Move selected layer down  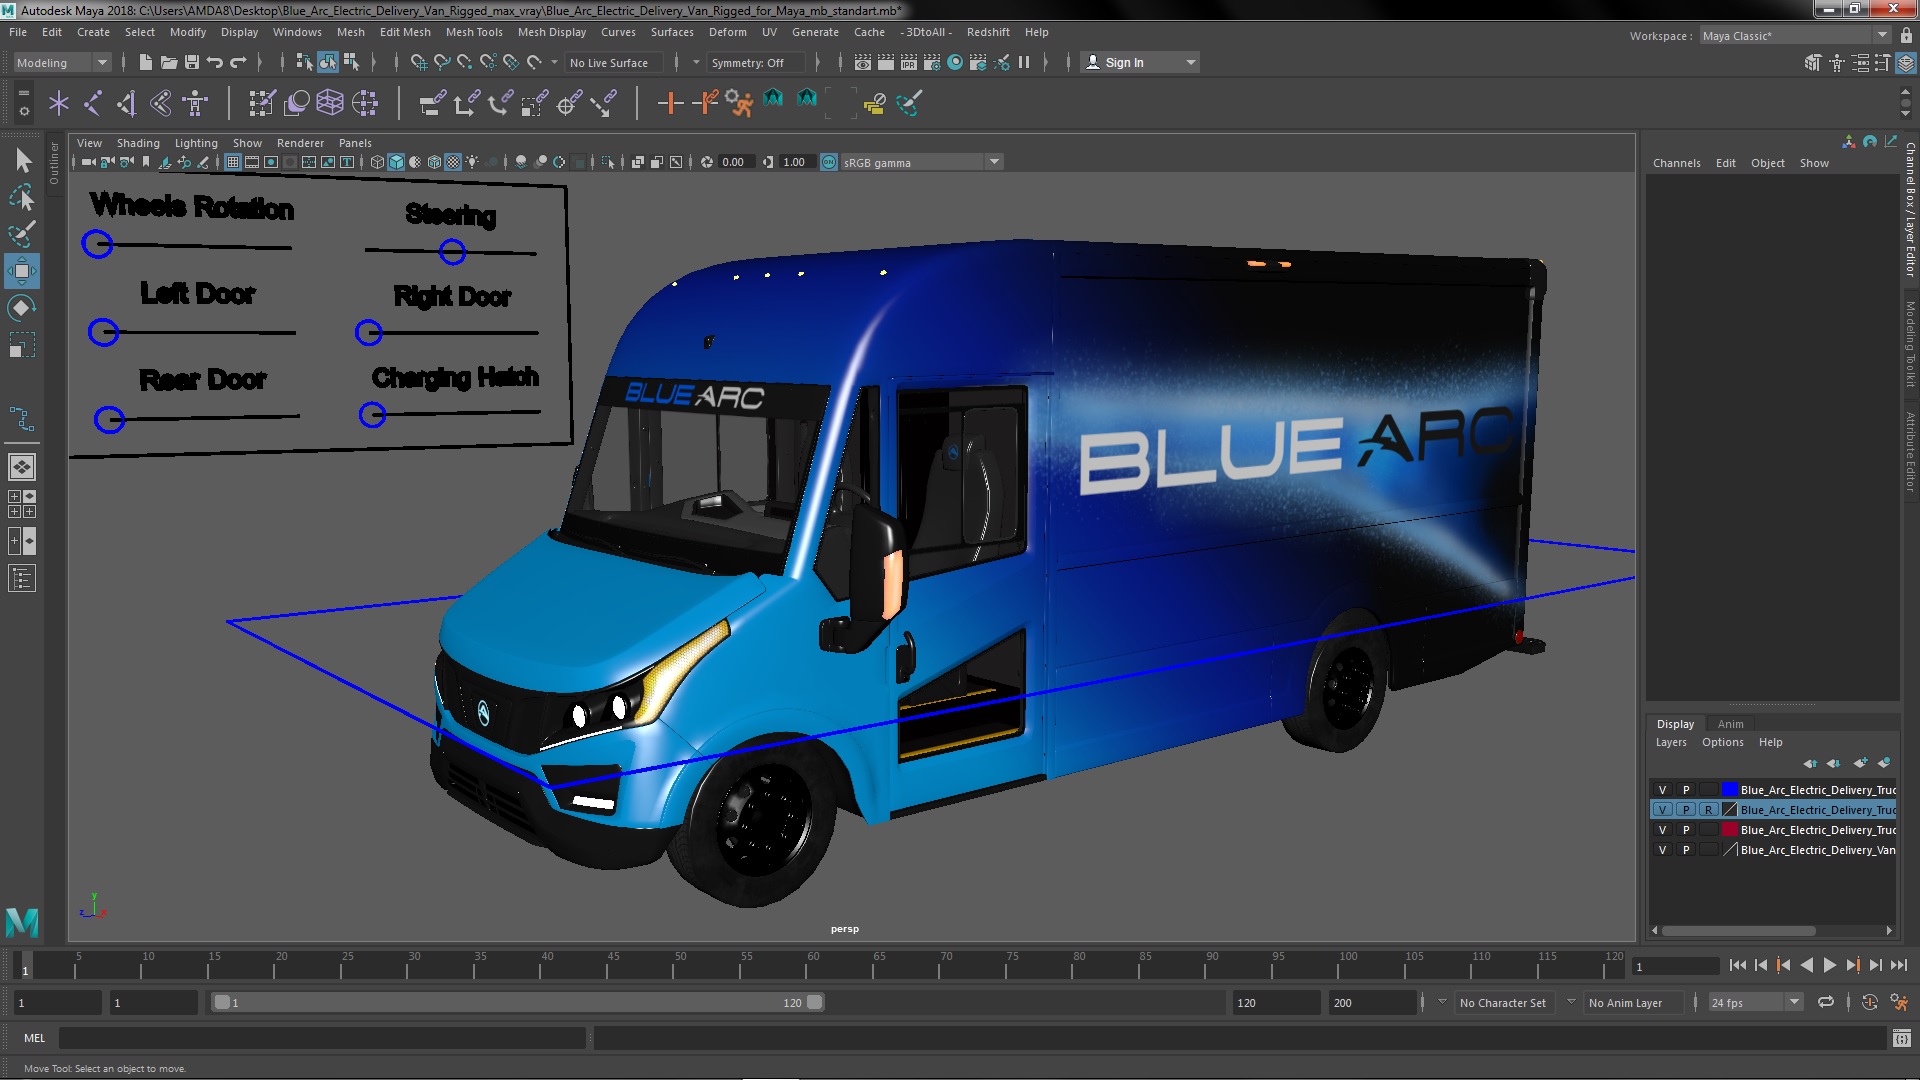(x=1833, y=763)
